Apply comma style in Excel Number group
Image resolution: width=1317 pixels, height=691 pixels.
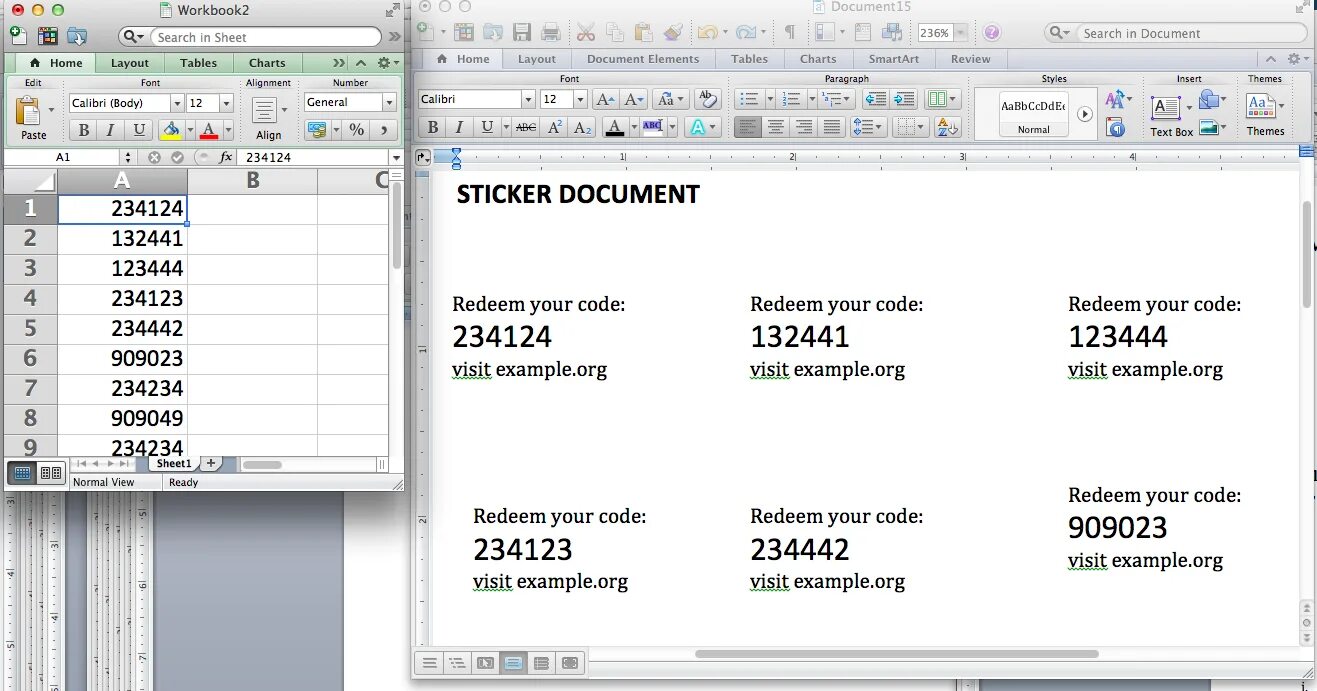[384, 130]
